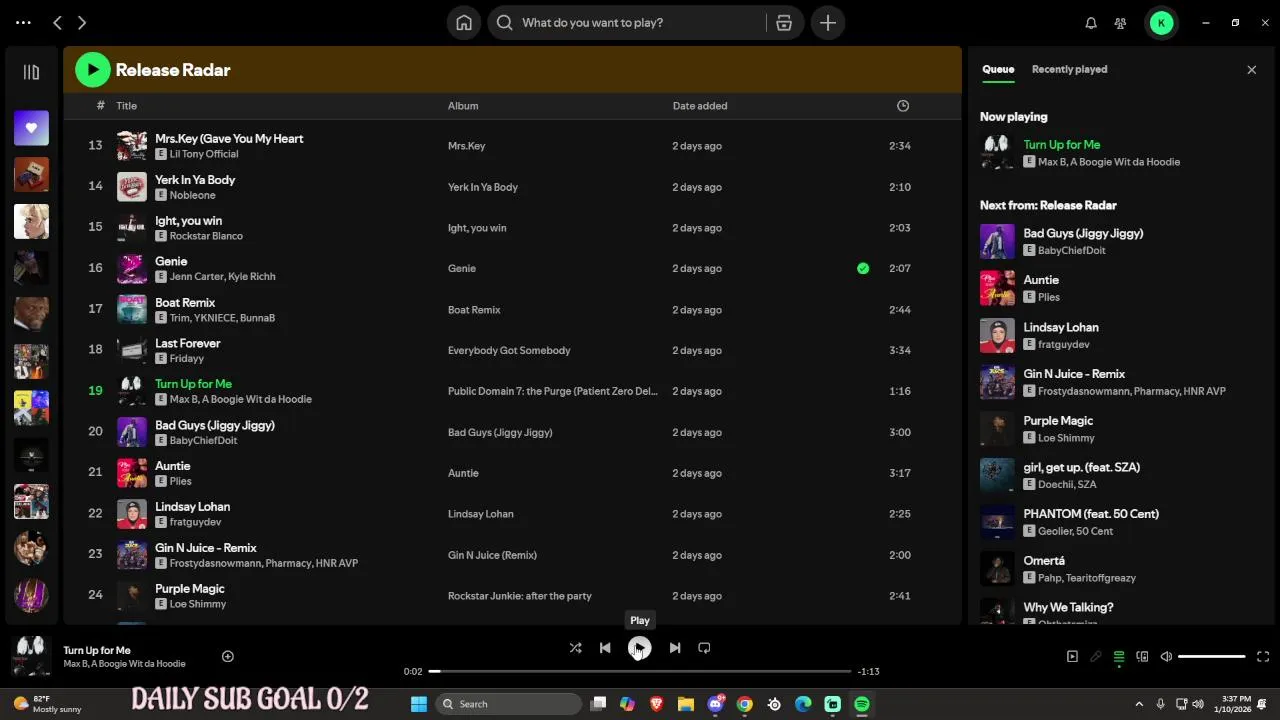This screenshot has height=720, width=1280.
Task: Toggle Now Playing view icon
Action: pos(1072,657)
